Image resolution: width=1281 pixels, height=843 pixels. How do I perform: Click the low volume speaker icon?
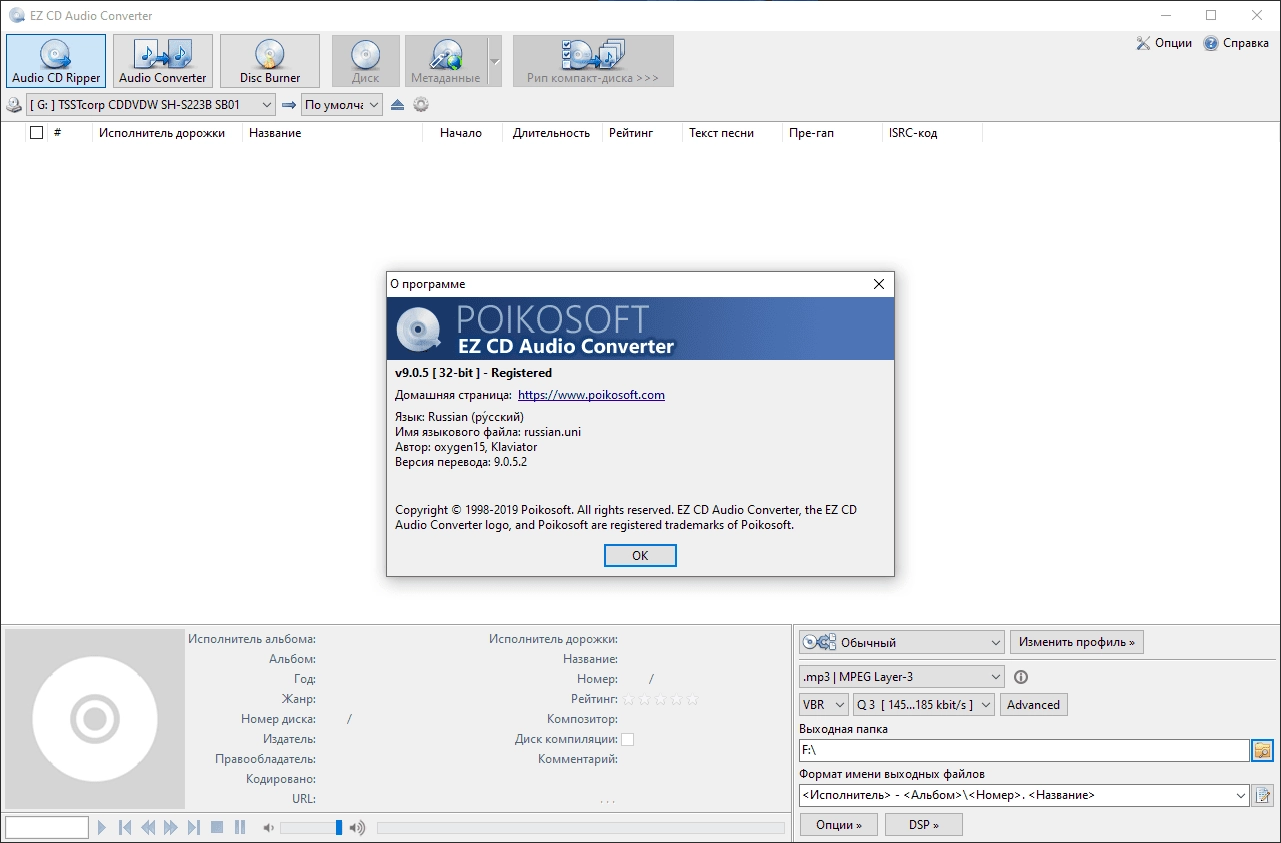[267, 827]
